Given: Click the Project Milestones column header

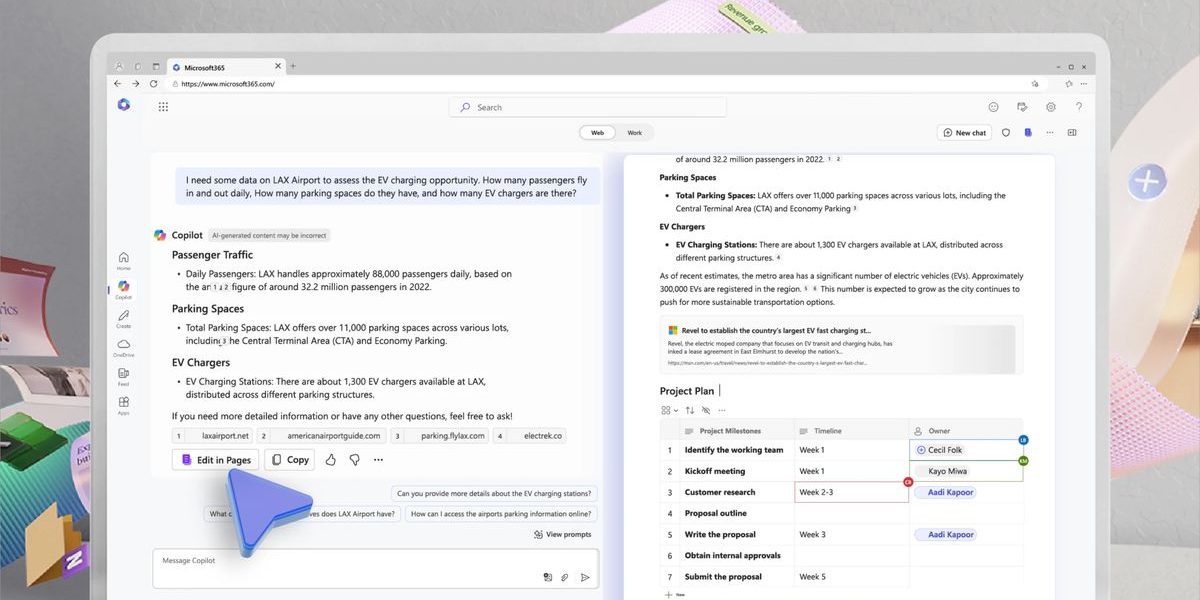Looking at the screenshot, I should [737, 431].
